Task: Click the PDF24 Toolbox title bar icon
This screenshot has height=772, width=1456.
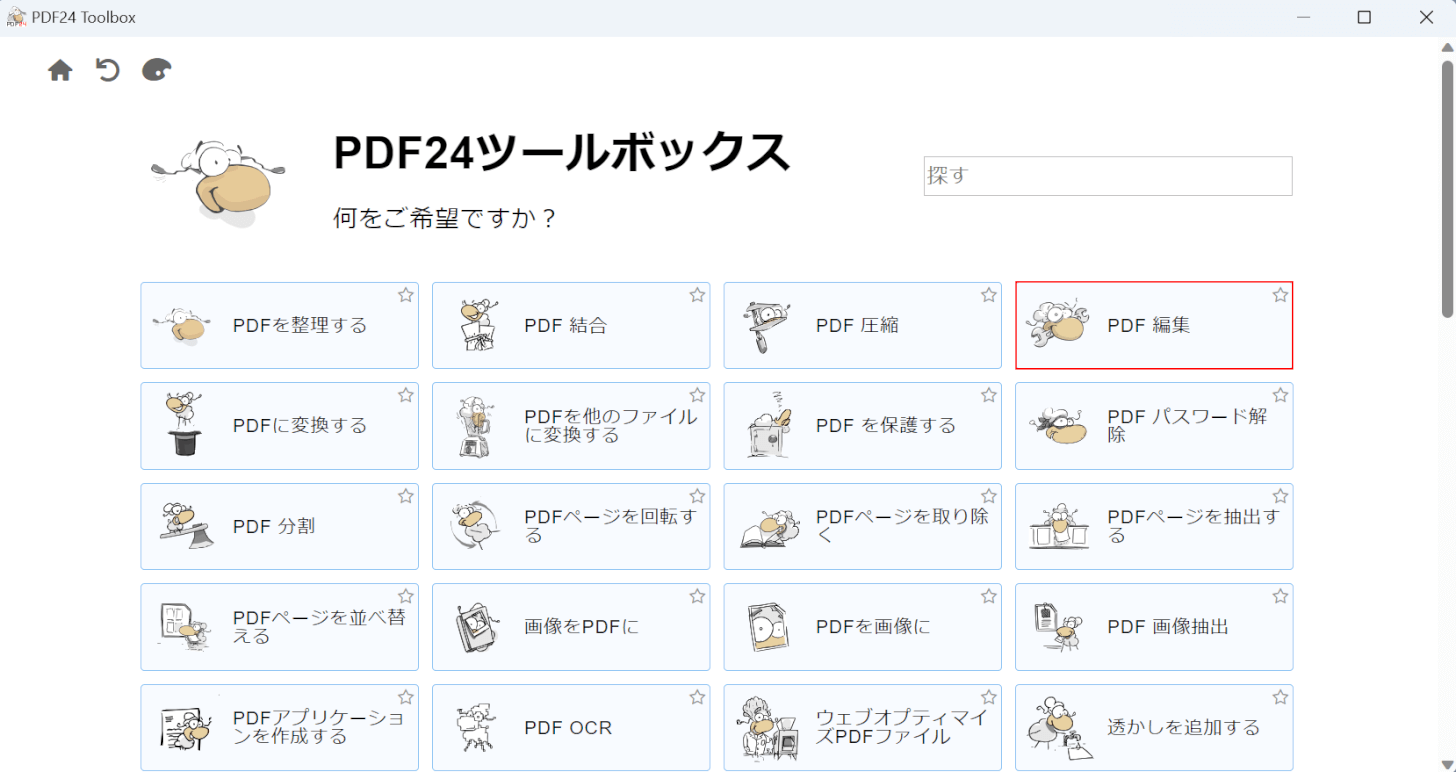Action: click(16, 17)
